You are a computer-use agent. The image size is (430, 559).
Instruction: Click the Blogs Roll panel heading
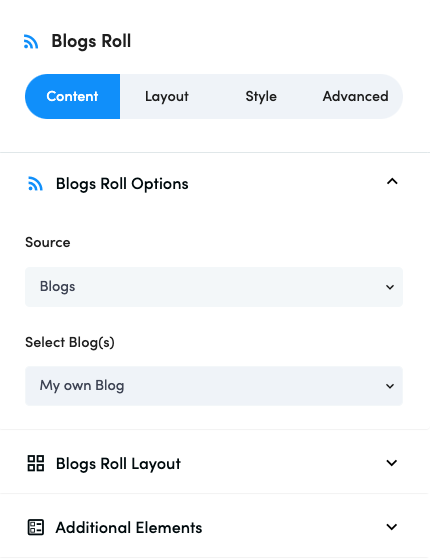pyautogui.click(x=91, y=41)
